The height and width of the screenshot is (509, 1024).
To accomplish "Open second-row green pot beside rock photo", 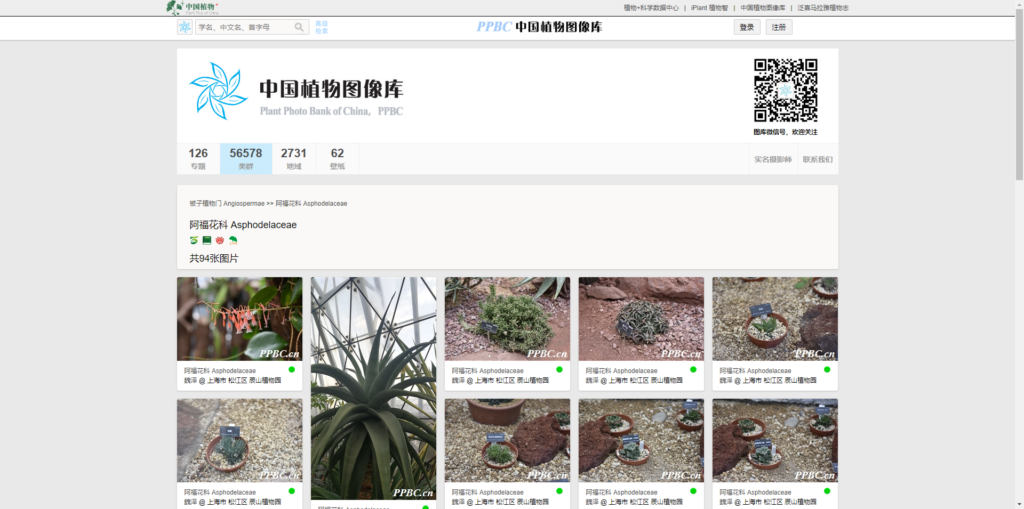I will click(x=507, y=440).
